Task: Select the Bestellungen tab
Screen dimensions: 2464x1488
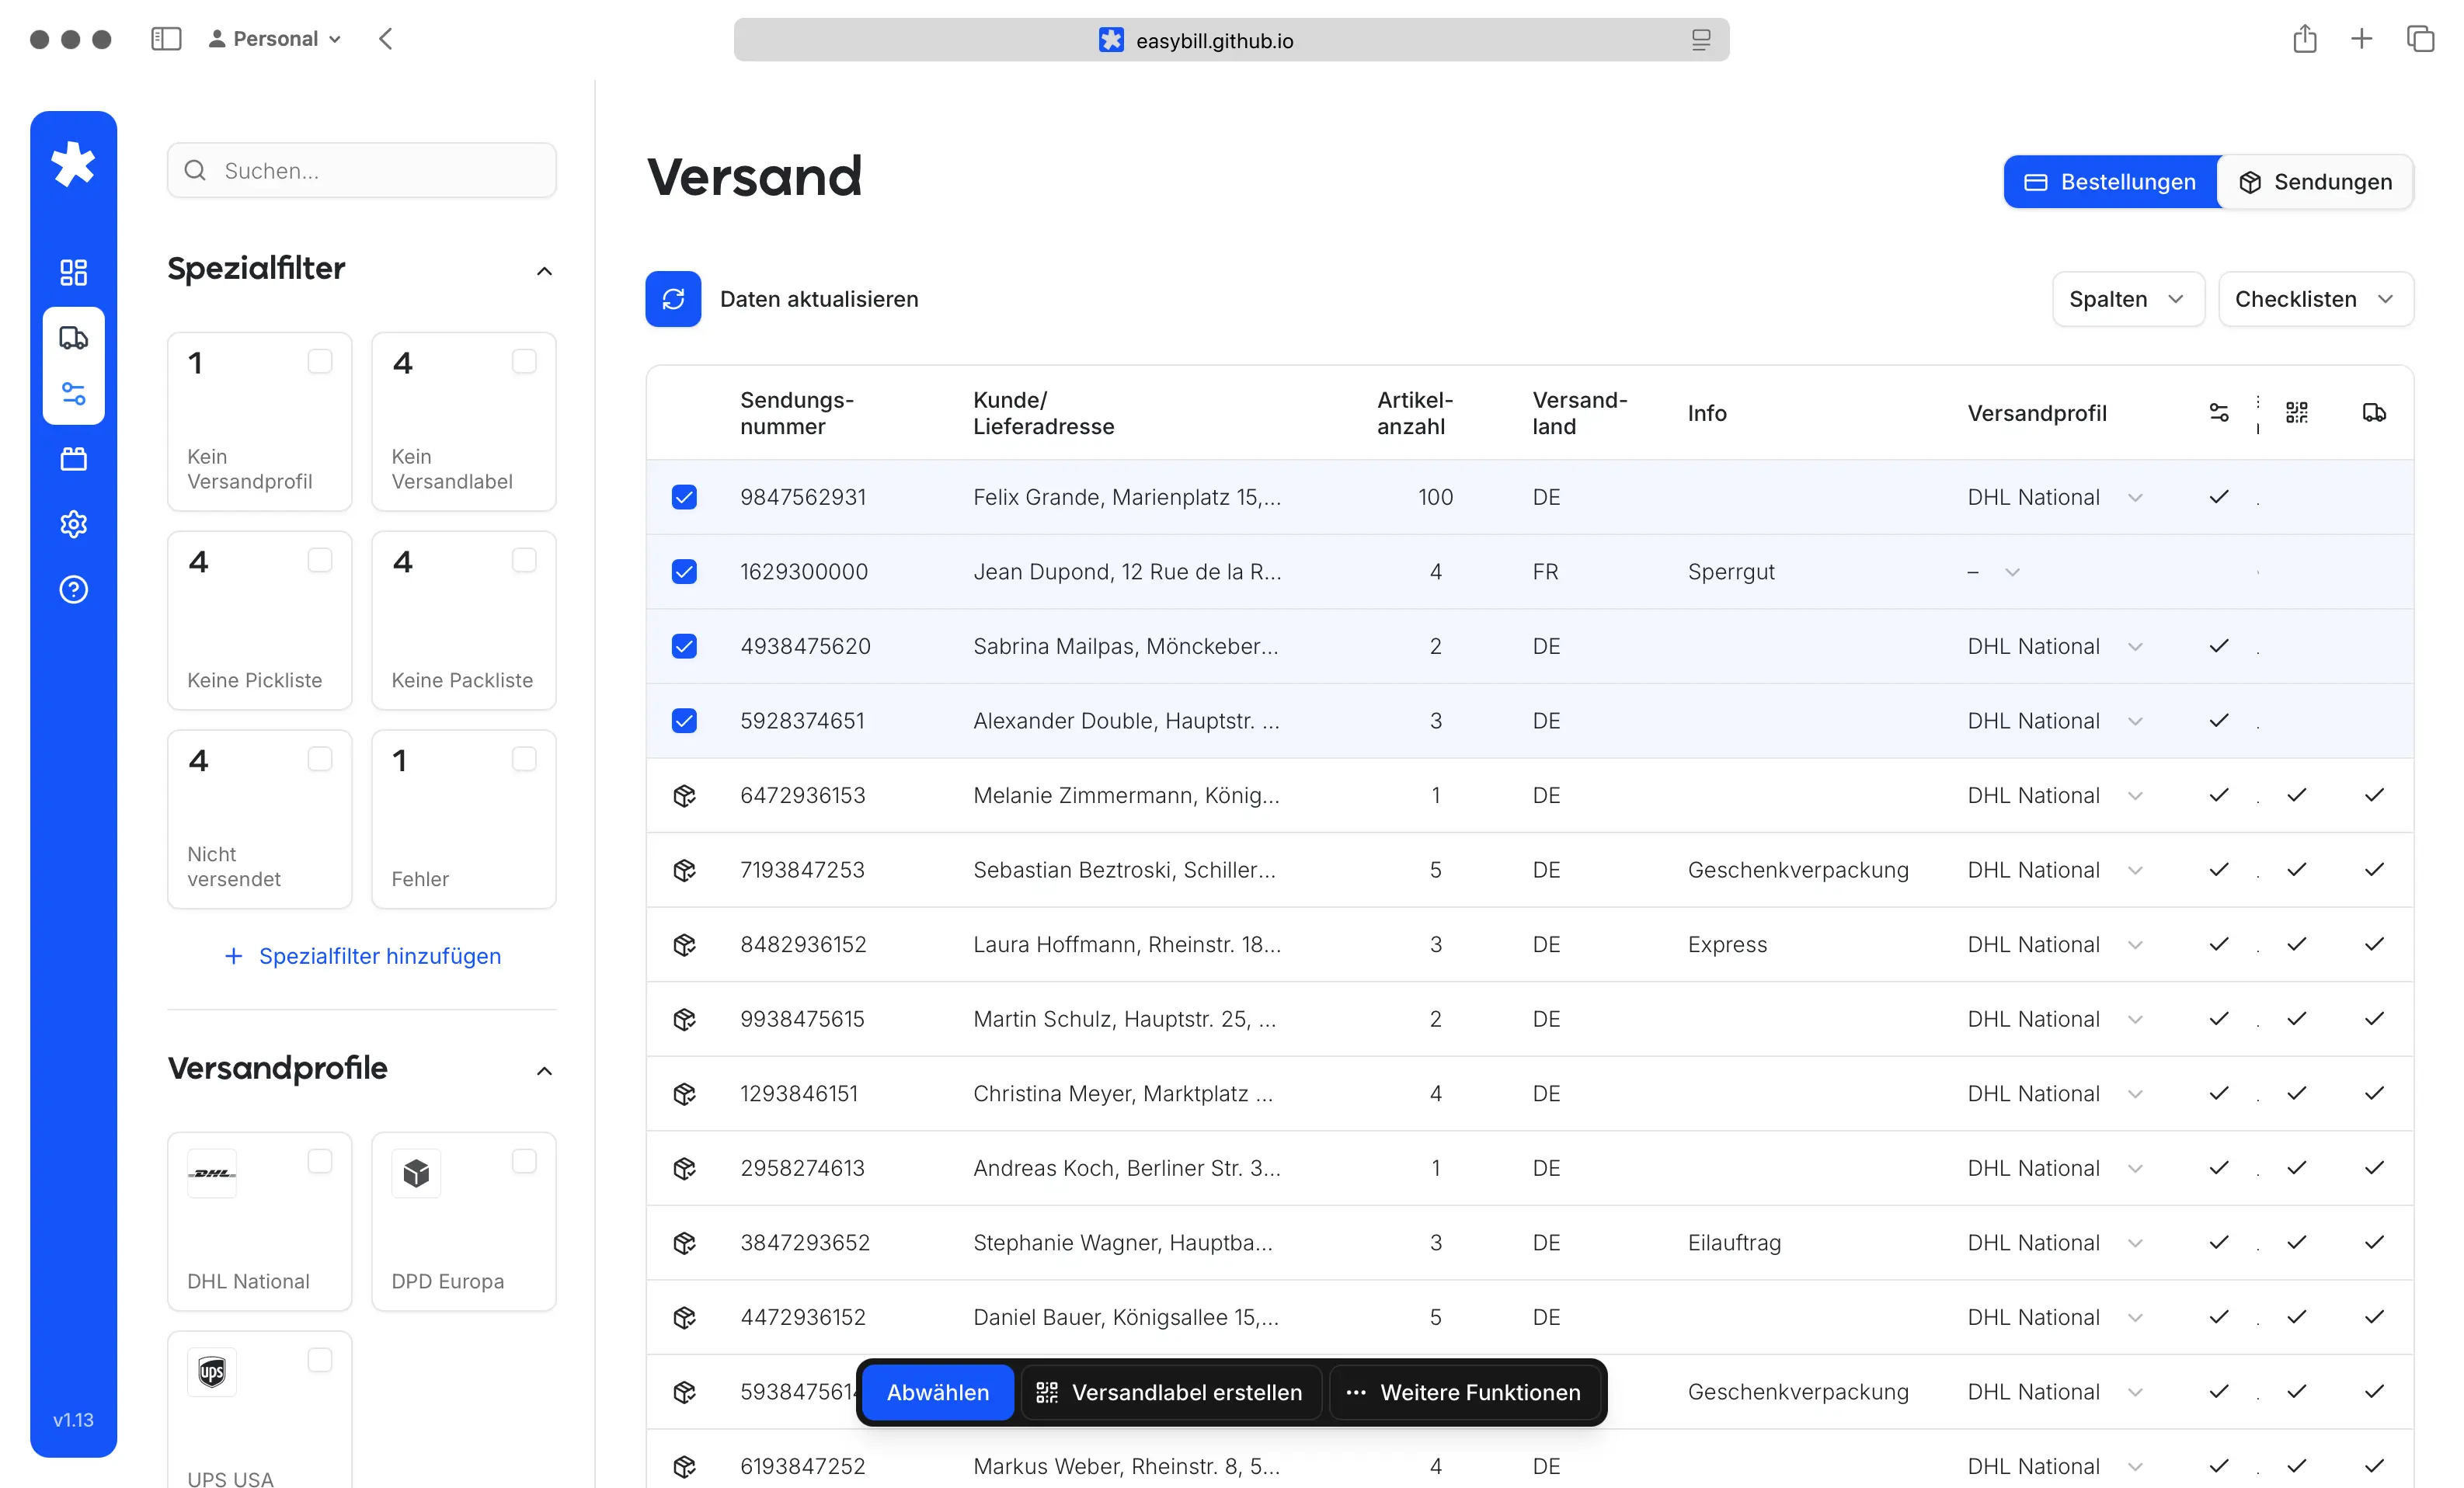Action: pyautogui.click(x=2110, y=182)
